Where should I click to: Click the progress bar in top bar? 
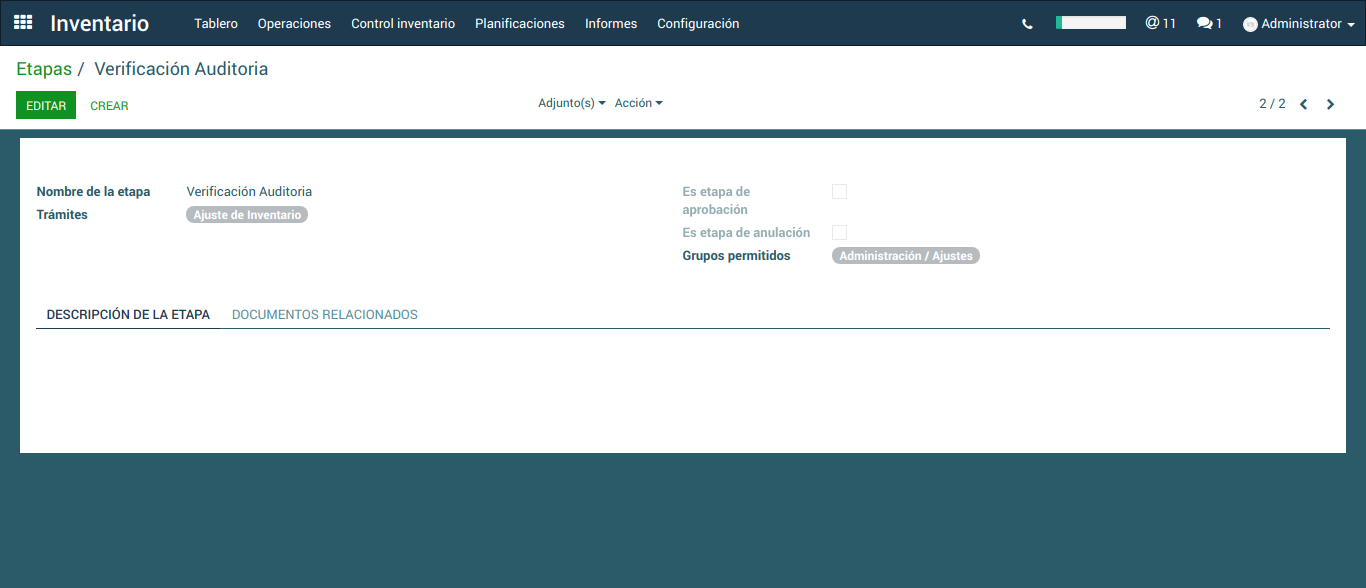[x=1091, y=22]
